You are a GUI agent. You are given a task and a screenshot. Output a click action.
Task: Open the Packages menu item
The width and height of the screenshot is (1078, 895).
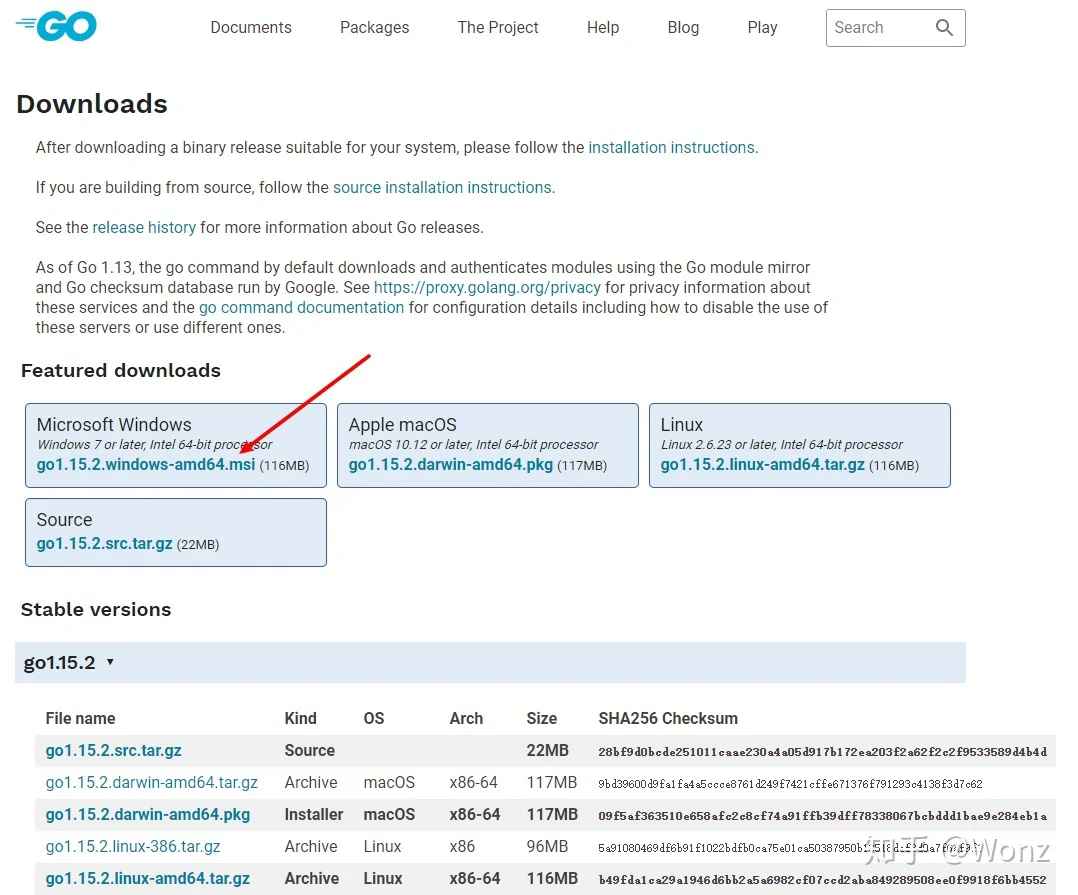(375, 27)
